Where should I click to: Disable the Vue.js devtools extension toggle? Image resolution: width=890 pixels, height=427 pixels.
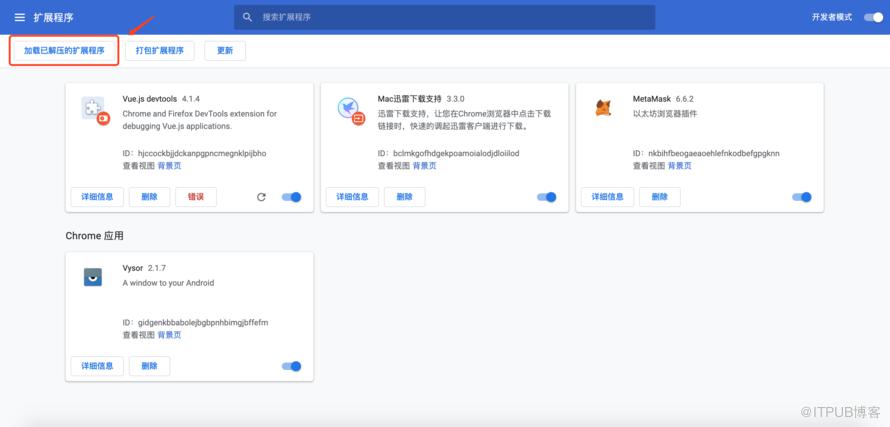[x=292, y=197]
